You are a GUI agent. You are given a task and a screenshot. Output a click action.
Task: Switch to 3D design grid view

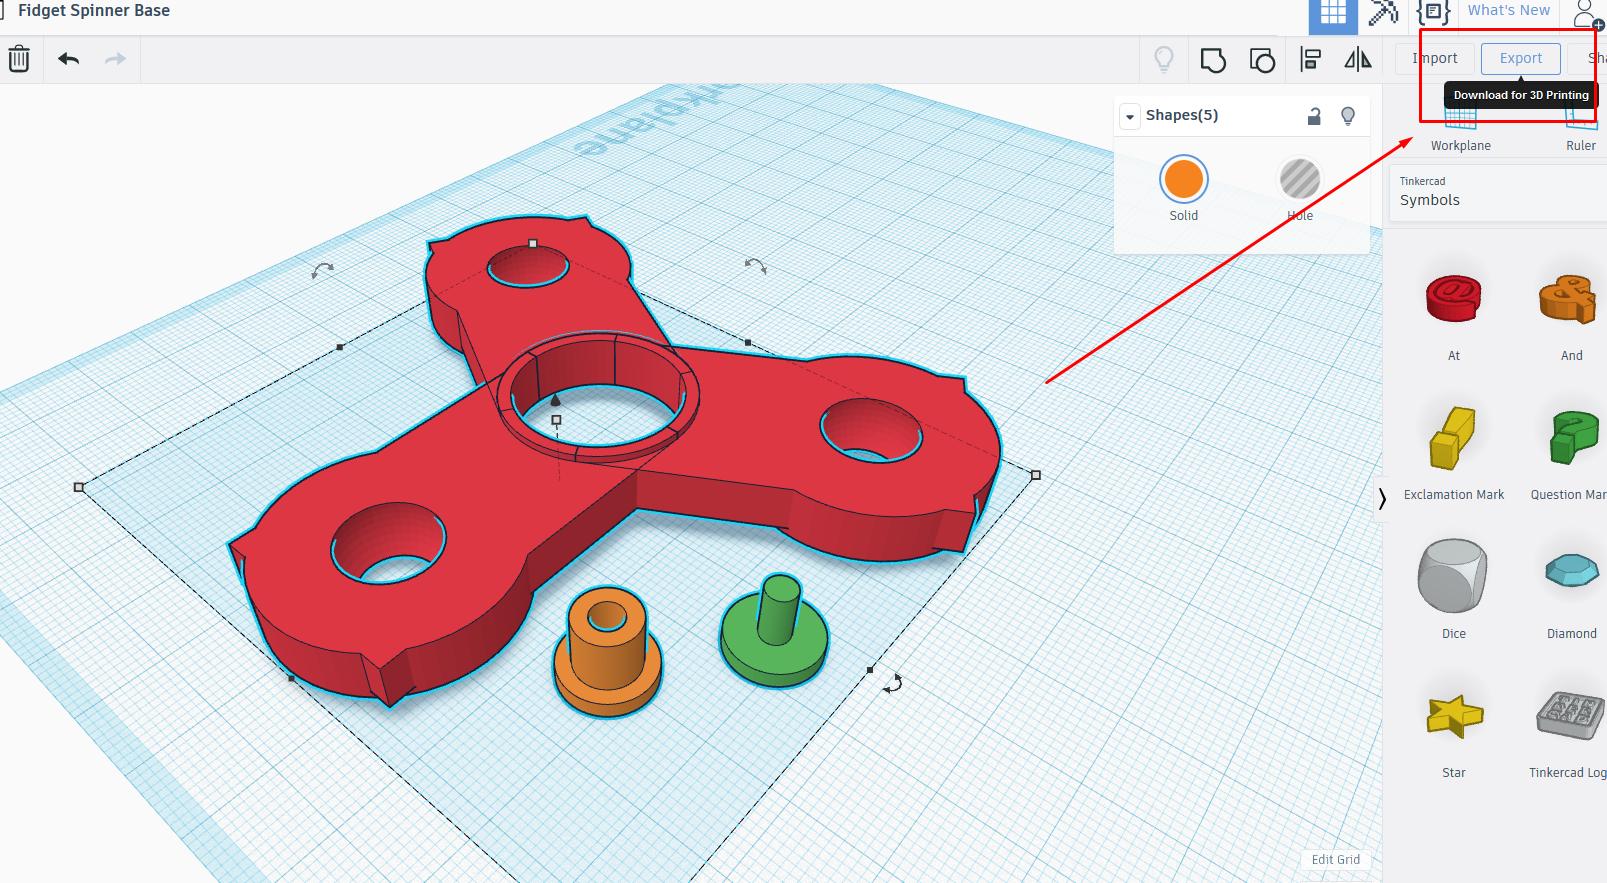tap(1333, 14)
